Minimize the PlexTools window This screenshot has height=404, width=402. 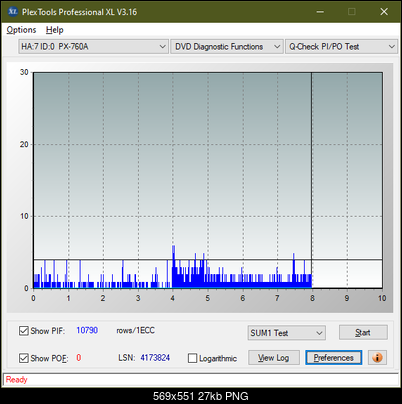click(x=320, y=12)
